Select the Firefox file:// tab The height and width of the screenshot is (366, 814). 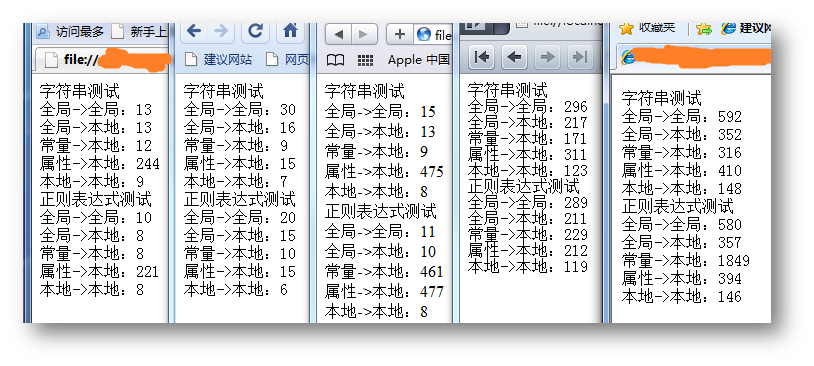point(101,60)
